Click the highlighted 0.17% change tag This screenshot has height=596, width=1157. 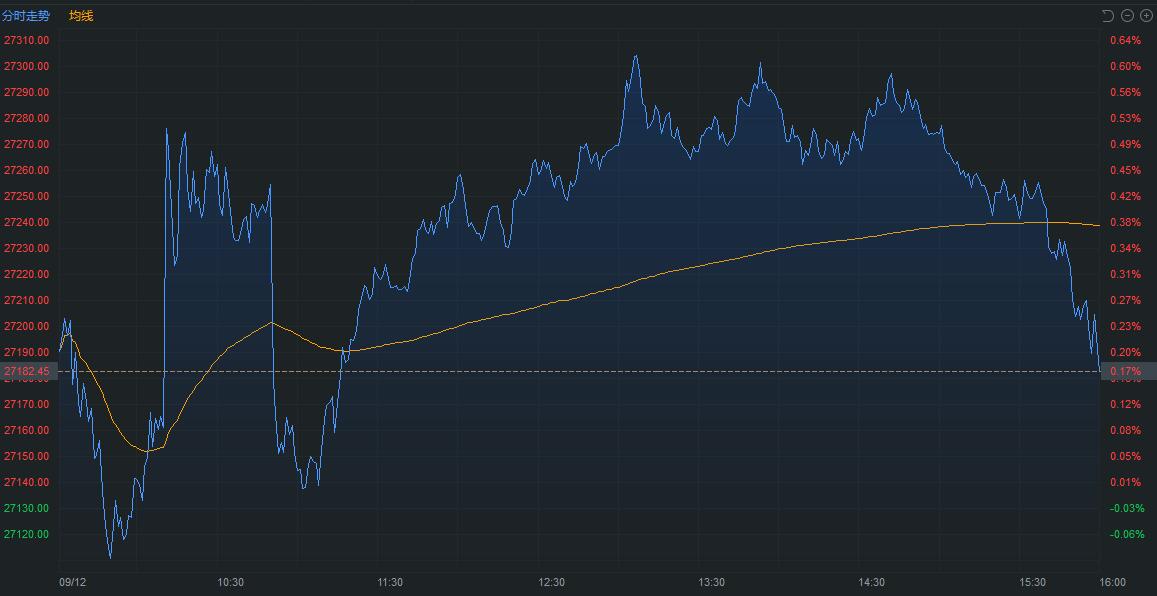tap(1128, 372)
